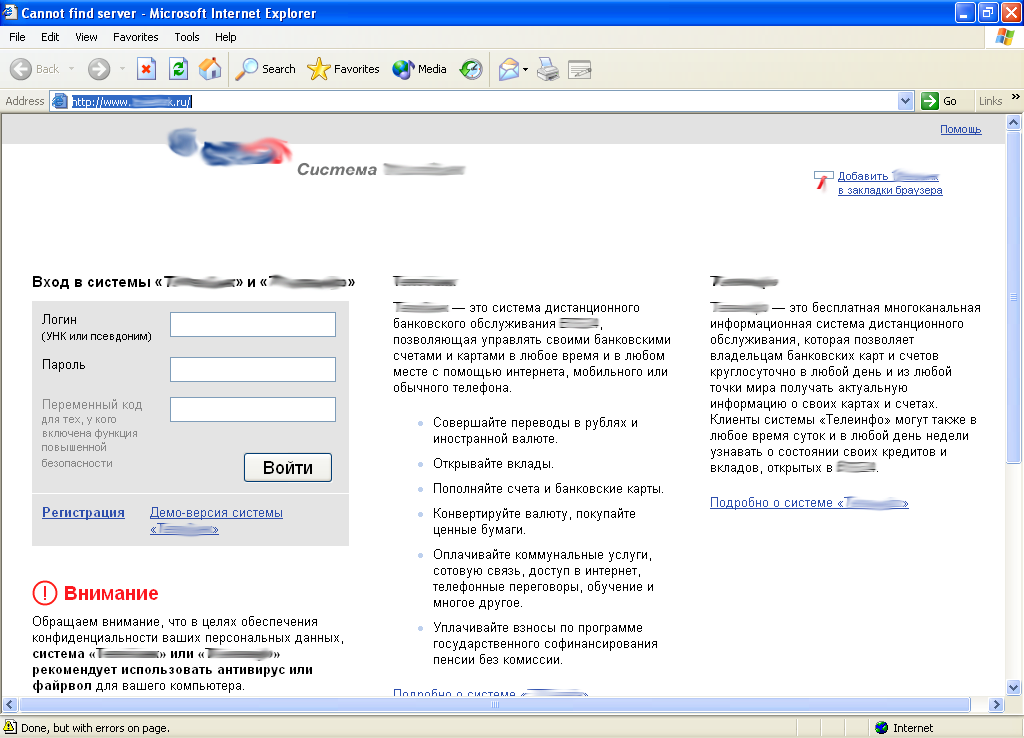1024x738 pixels.
Task: Open the History clock icon
Action: click(471, 69)
